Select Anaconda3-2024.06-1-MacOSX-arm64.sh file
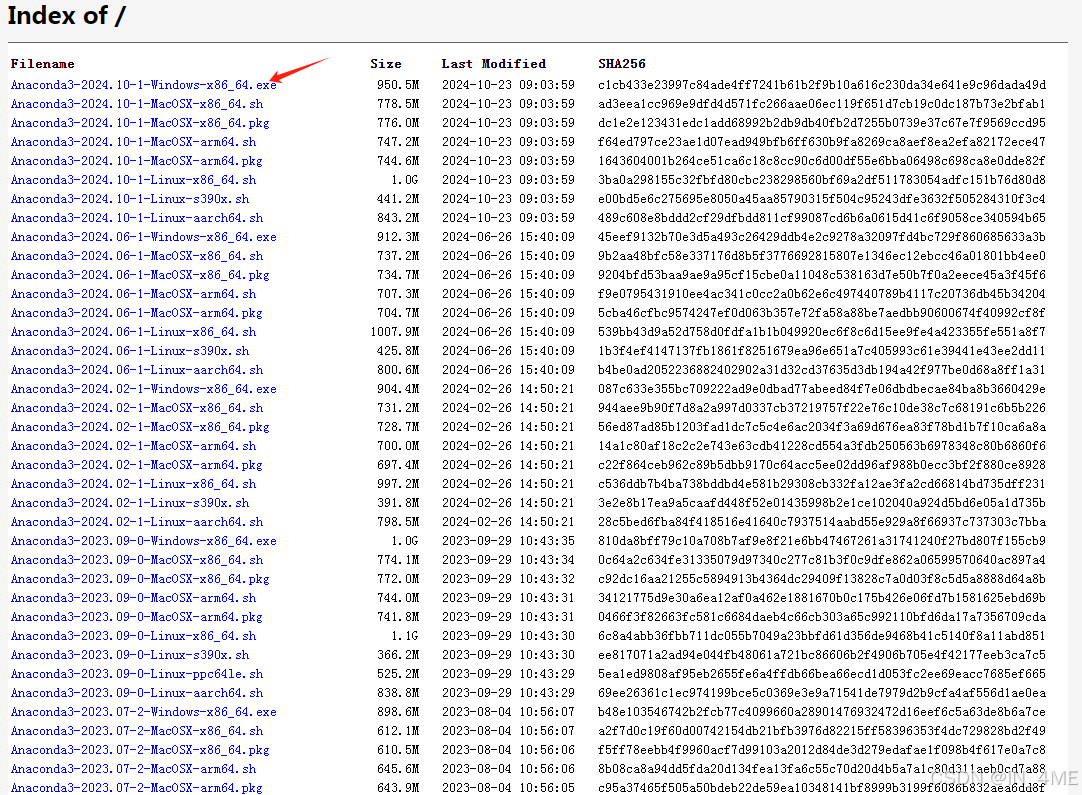Image resolution: width=1082 pixels, height=795 pixels. pyautogui.click(x=133, y=294)
